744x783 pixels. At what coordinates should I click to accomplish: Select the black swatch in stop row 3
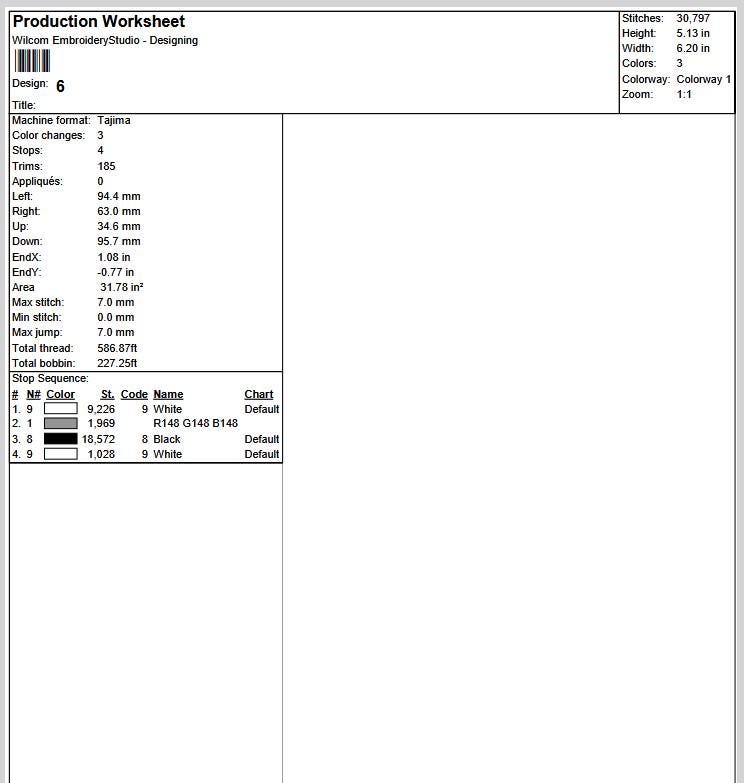click(x=61, y=438)
